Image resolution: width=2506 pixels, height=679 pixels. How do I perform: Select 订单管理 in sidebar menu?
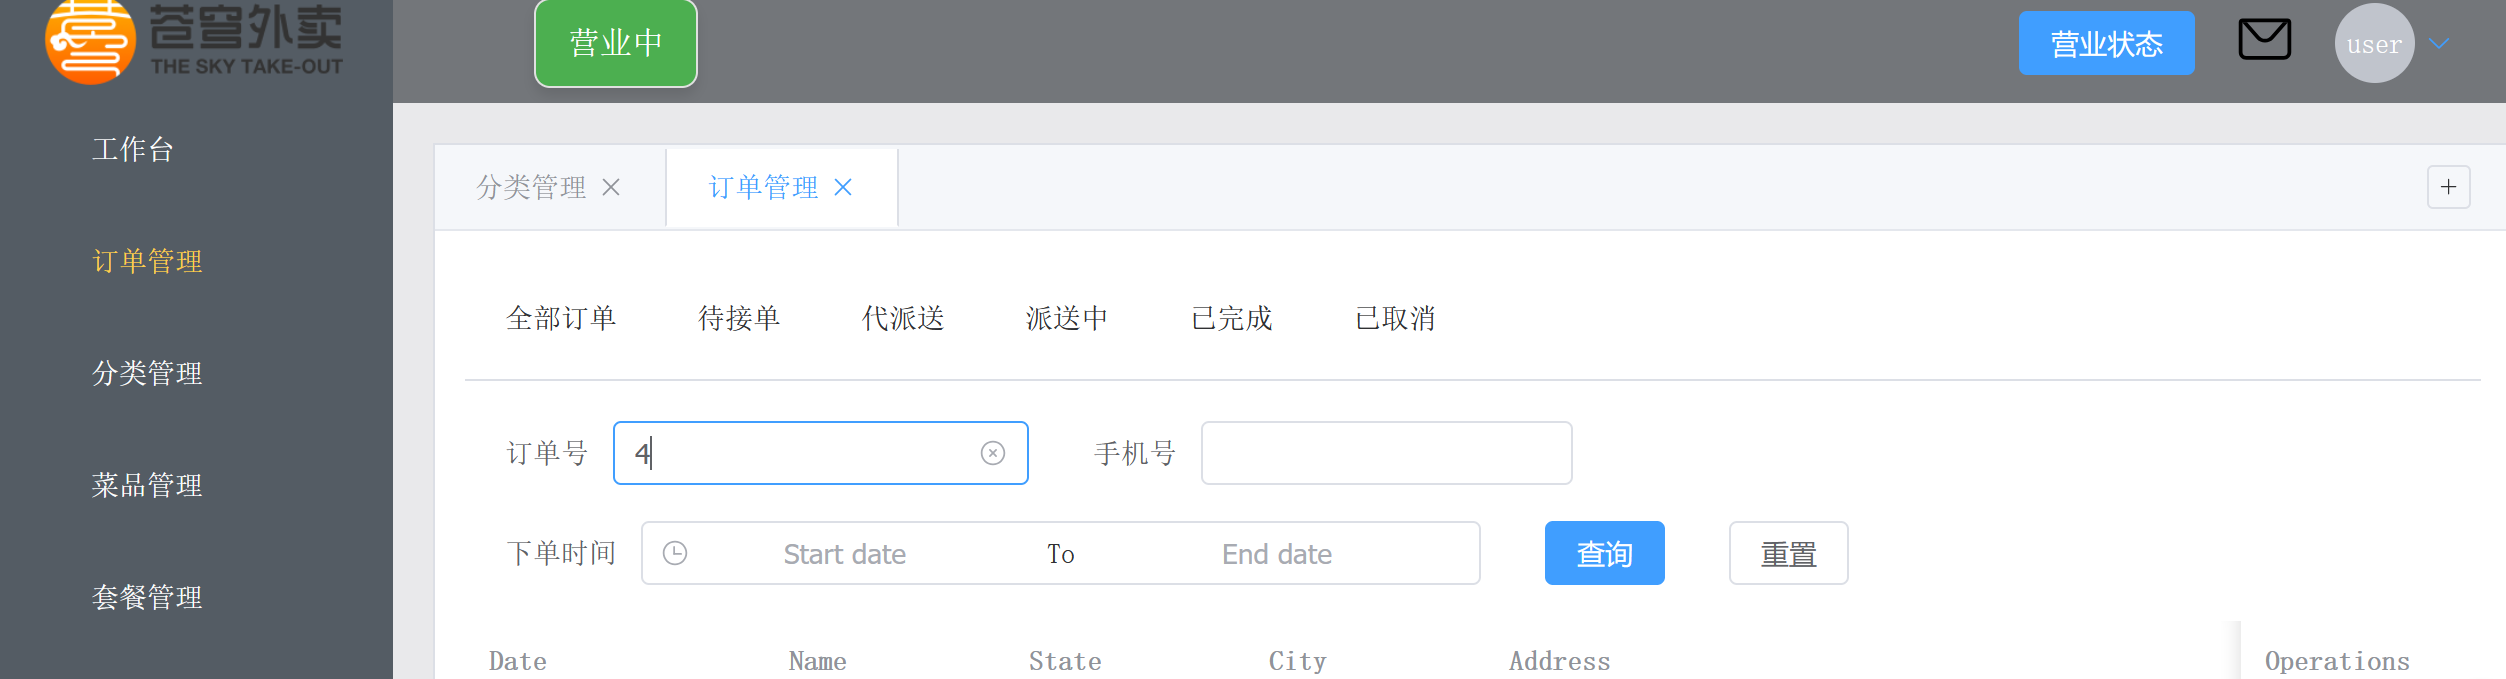147,261
